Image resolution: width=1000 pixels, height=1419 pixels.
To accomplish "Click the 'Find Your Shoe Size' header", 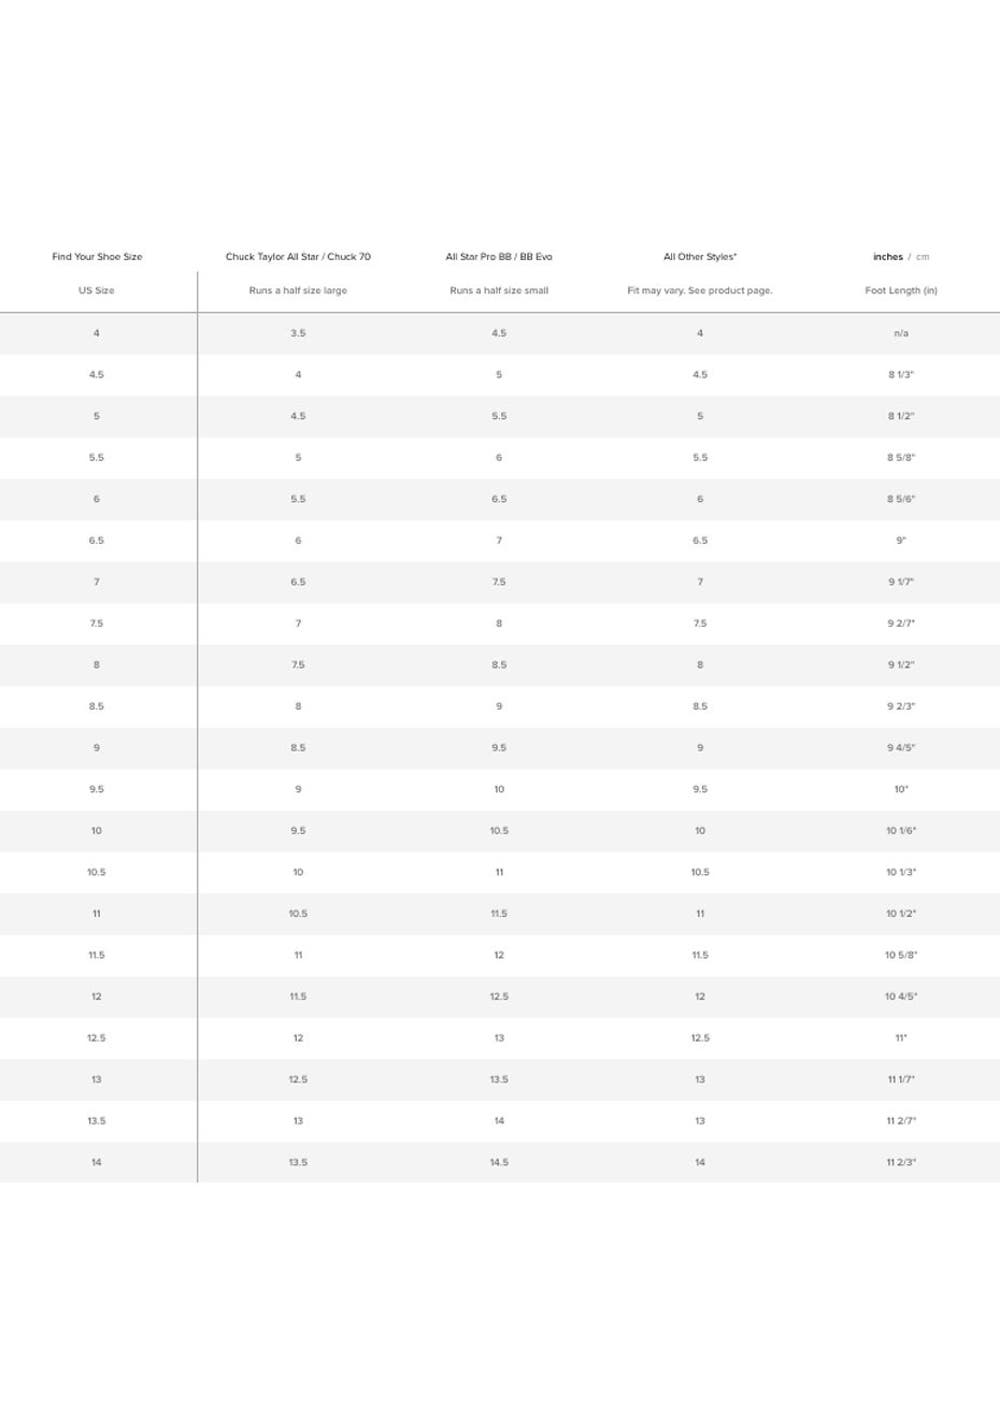I will coord(97,257).
